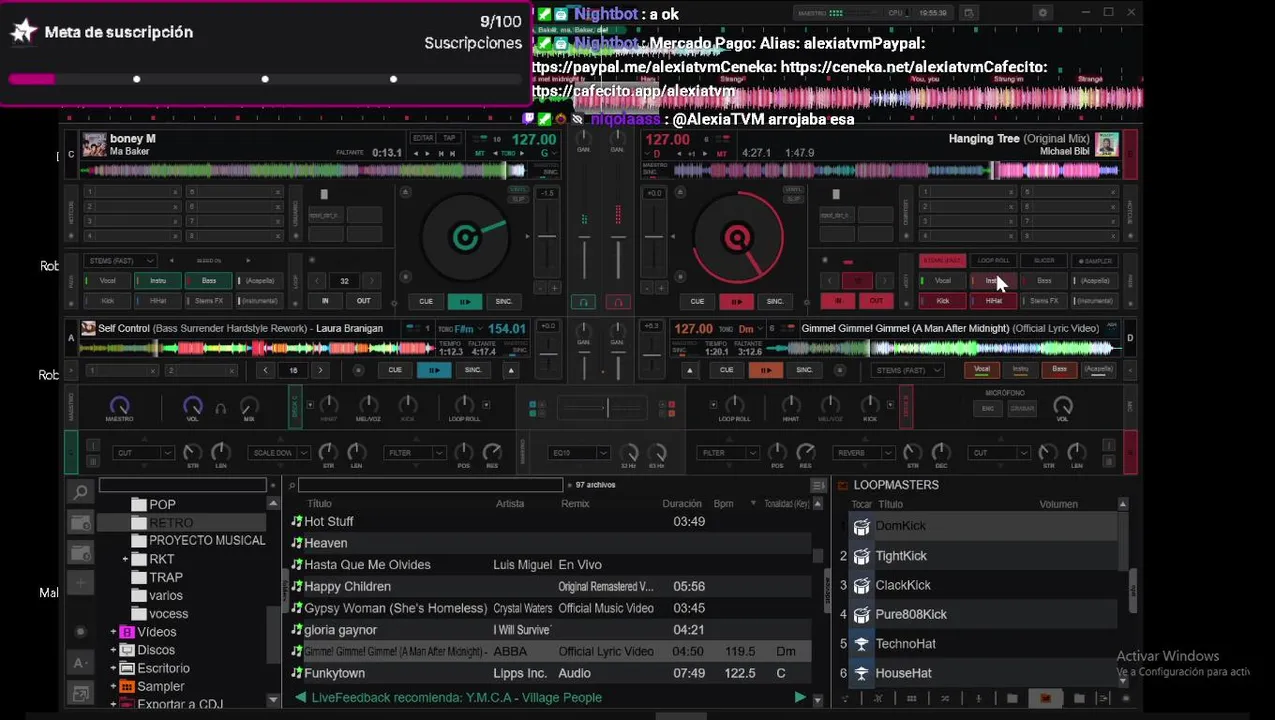Viewport: 1275px width, 720px height.
Task: Trigger the TightKick sample pad icon
Action: click(x=861, y=556)
